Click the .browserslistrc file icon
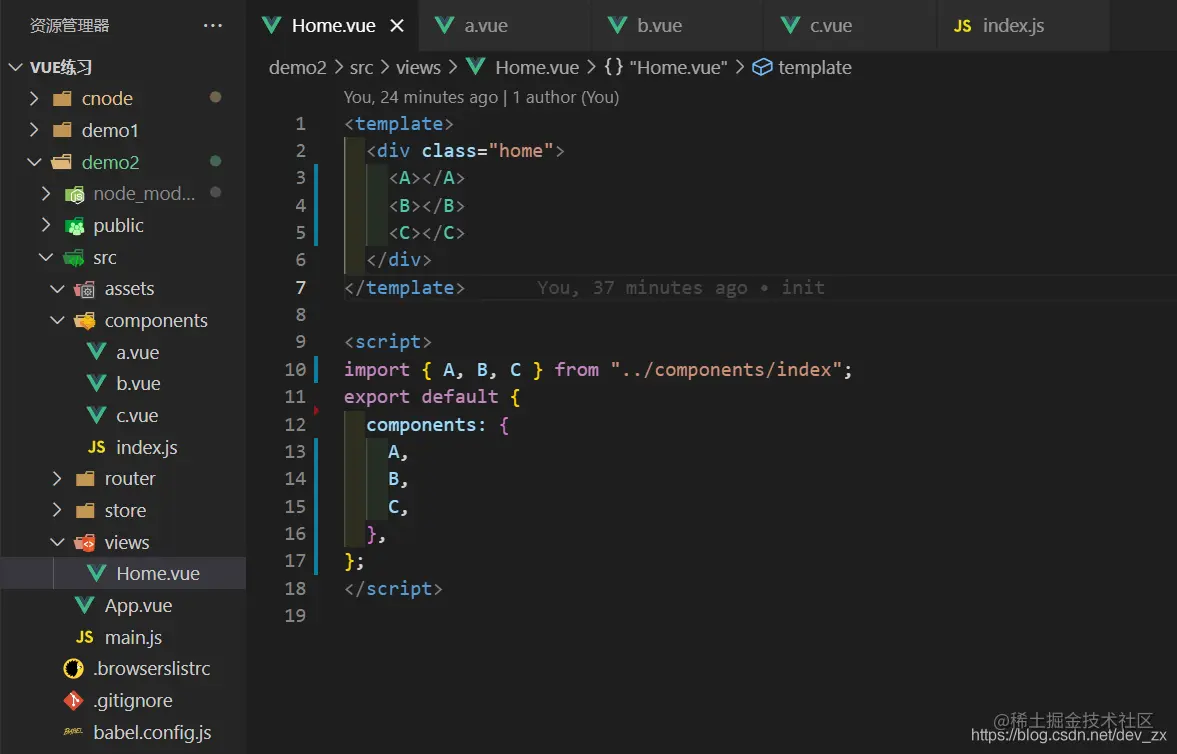Screen dimensions: 1177x754 pyautogui.click(x=74, y=668)
